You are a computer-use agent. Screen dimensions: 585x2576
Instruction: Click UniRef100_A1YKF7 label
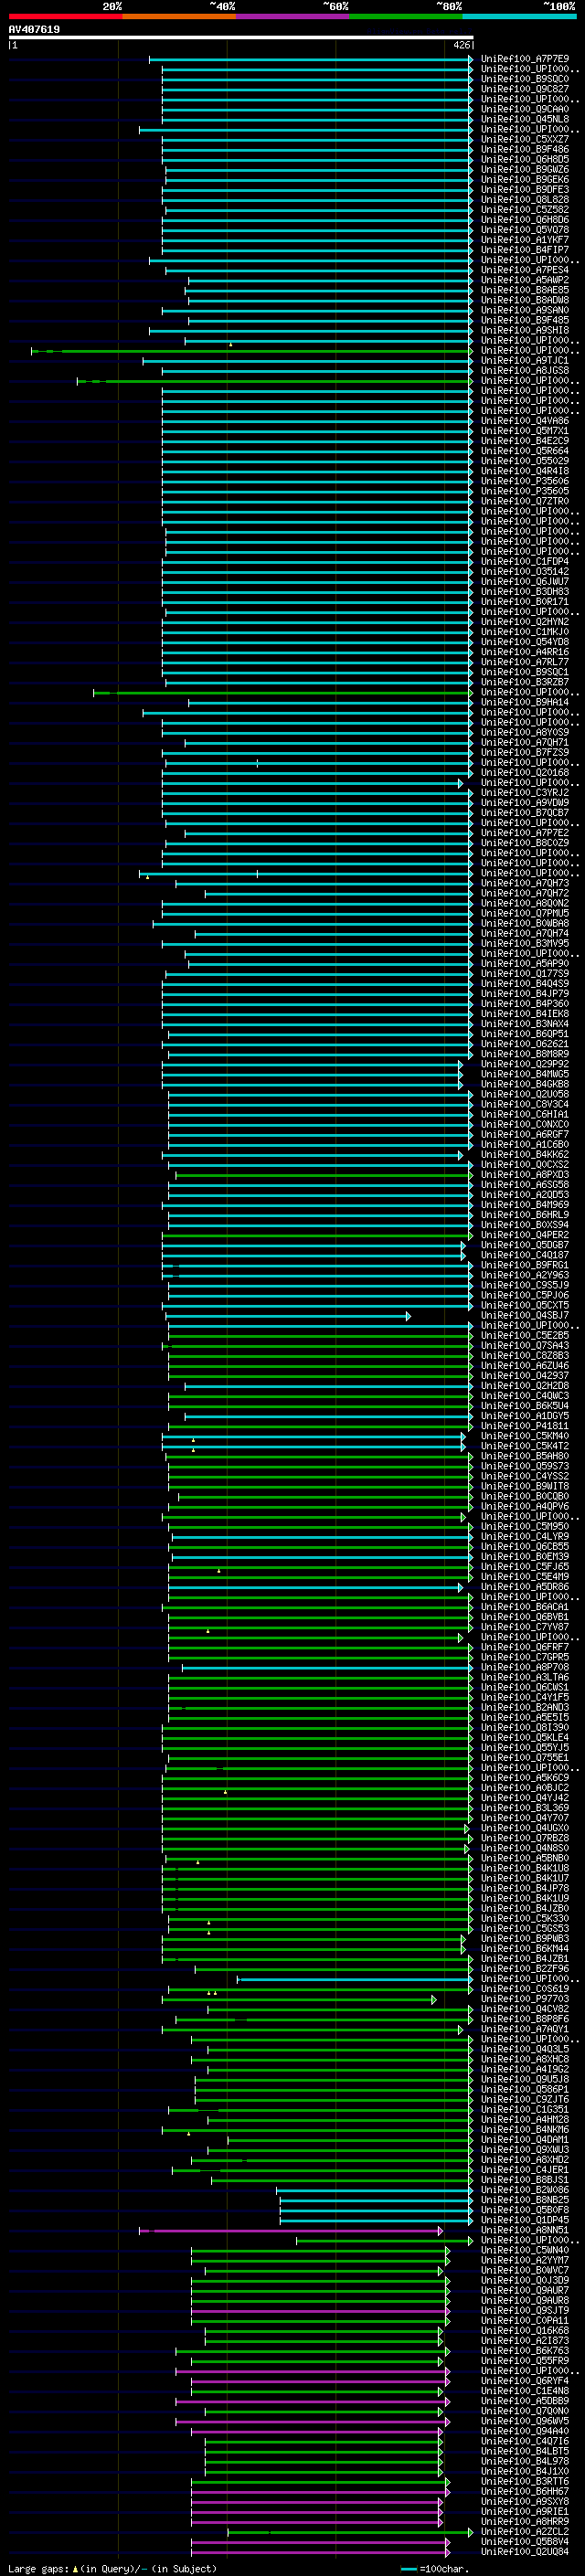[x=525, y=240]
